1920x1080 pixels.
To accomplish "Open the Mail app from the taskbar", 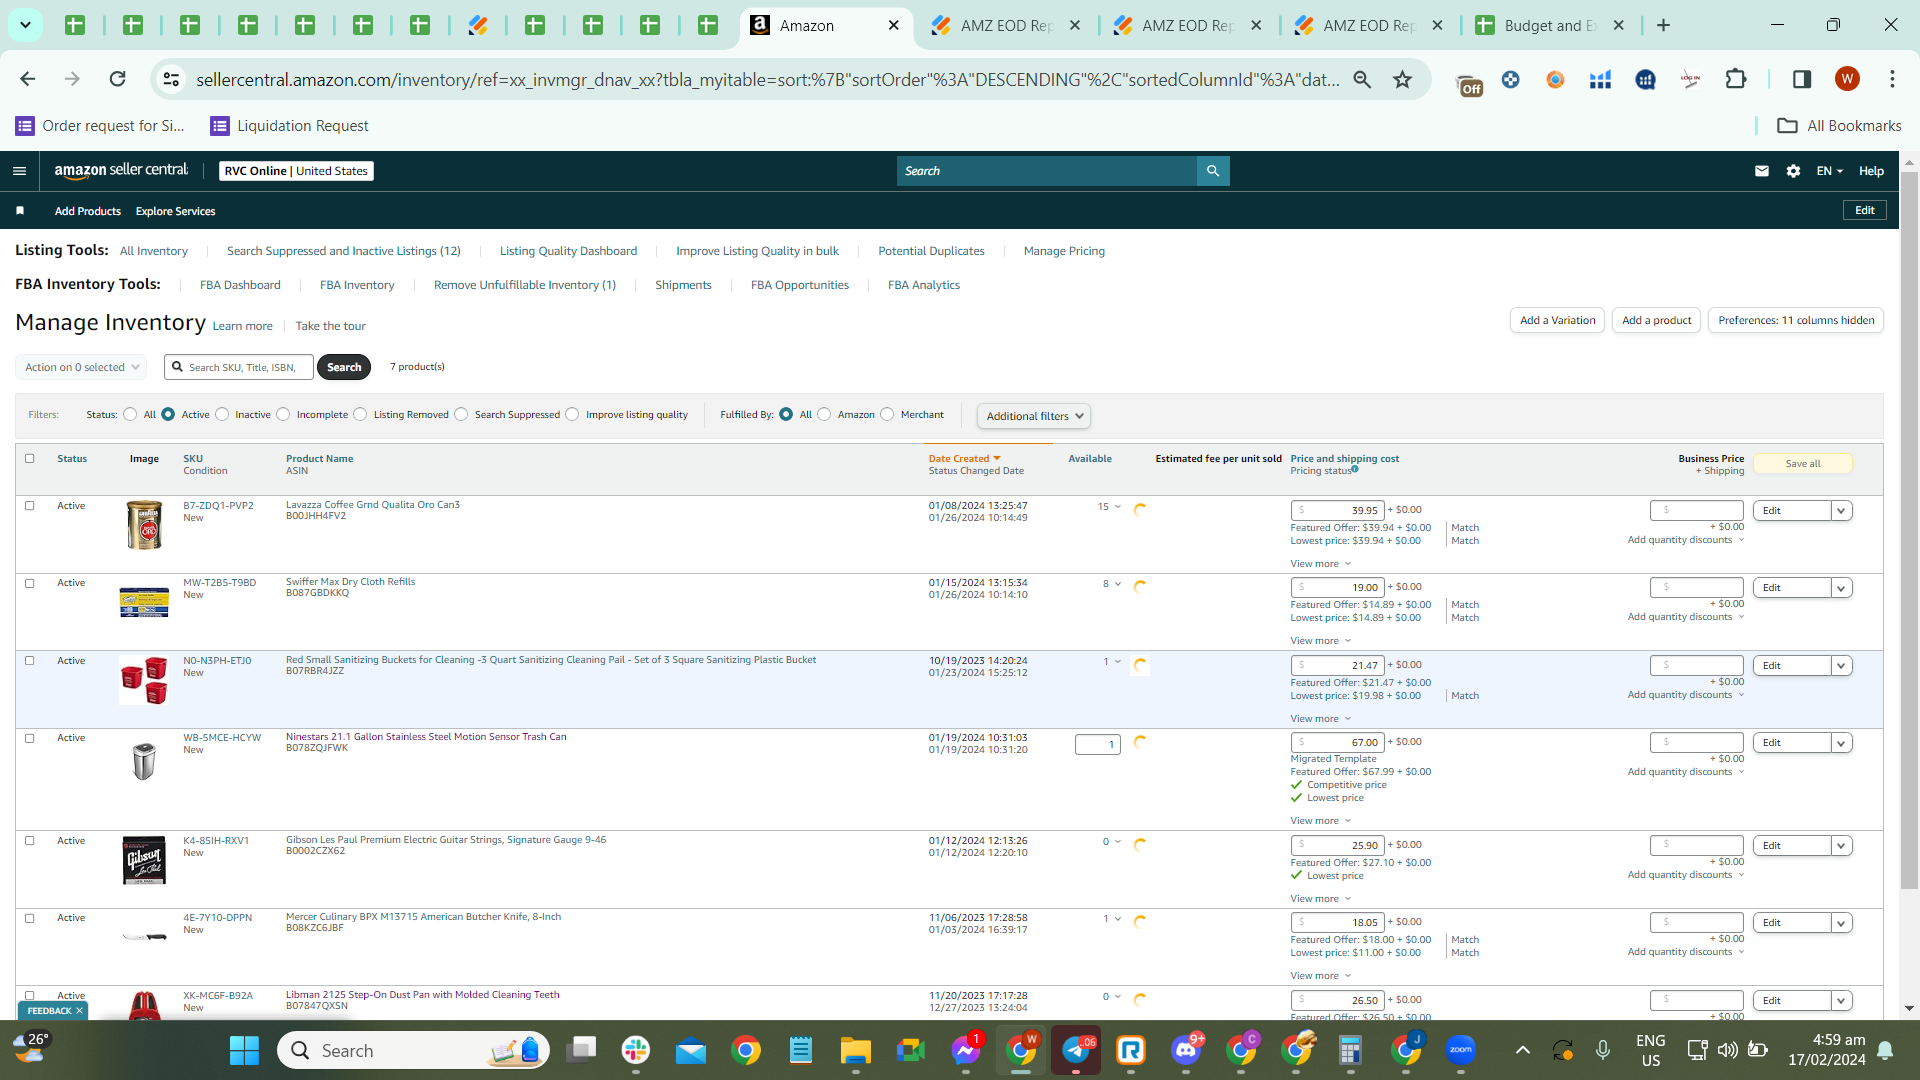I will coord(691,1050).
